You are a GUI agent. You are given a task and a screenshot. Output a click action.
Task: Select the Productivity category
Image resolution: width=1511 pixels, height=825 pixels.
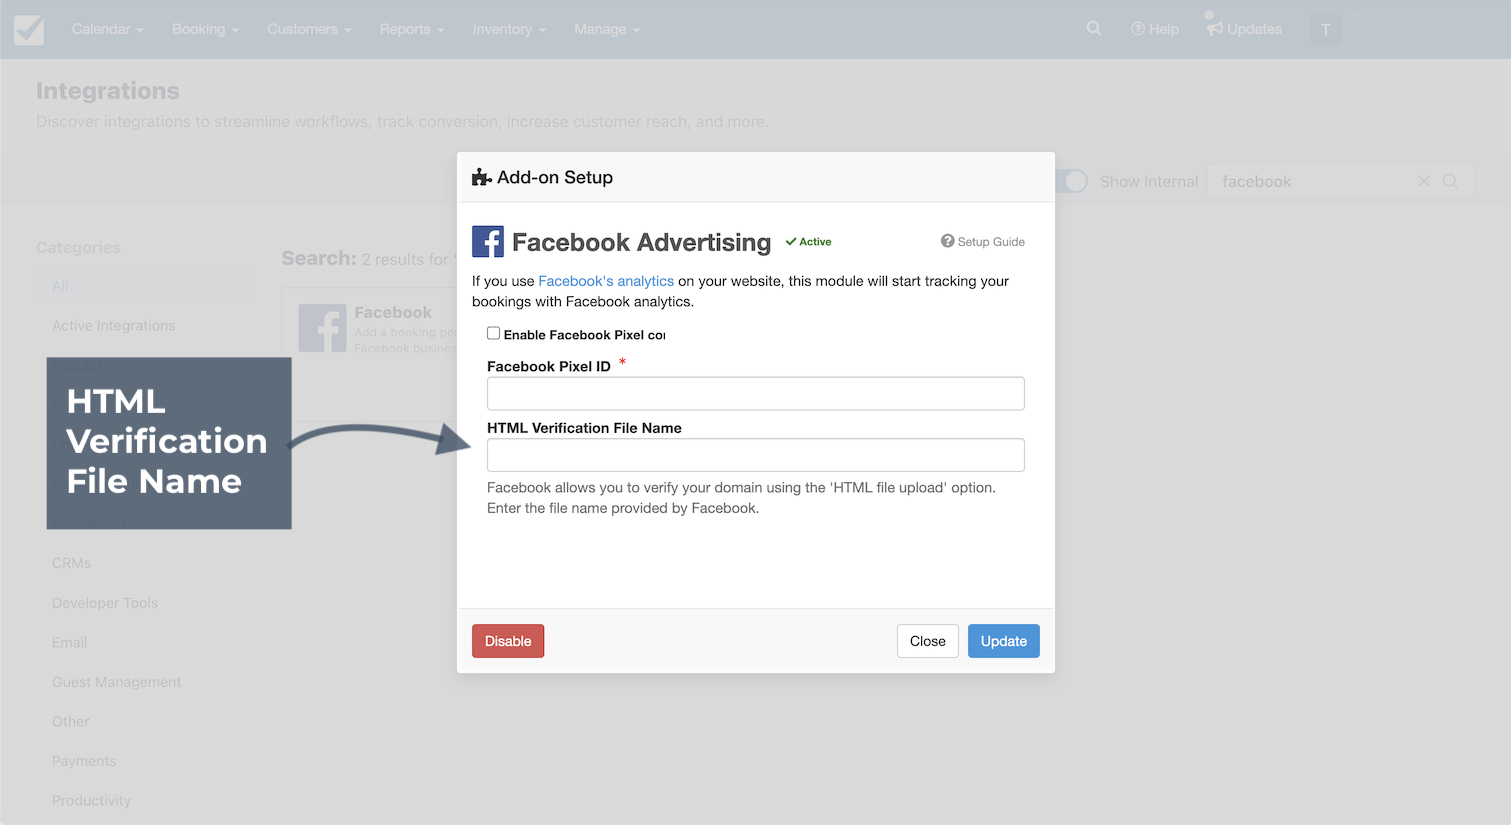91,801
